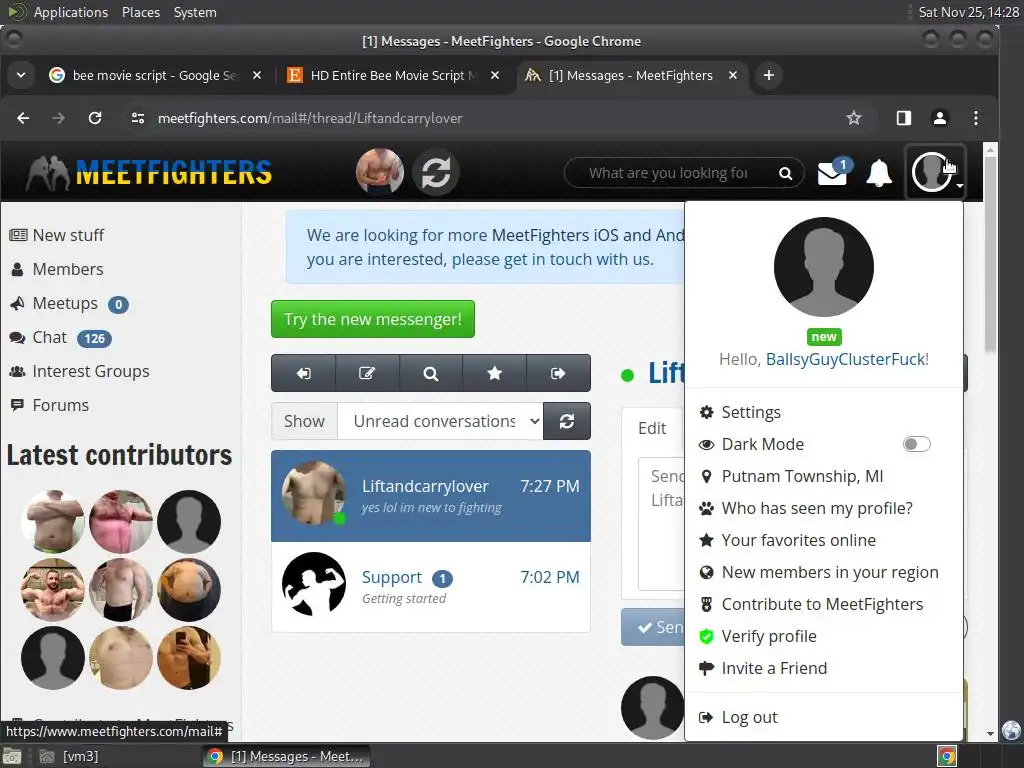Open the System menu

point(195,12)
